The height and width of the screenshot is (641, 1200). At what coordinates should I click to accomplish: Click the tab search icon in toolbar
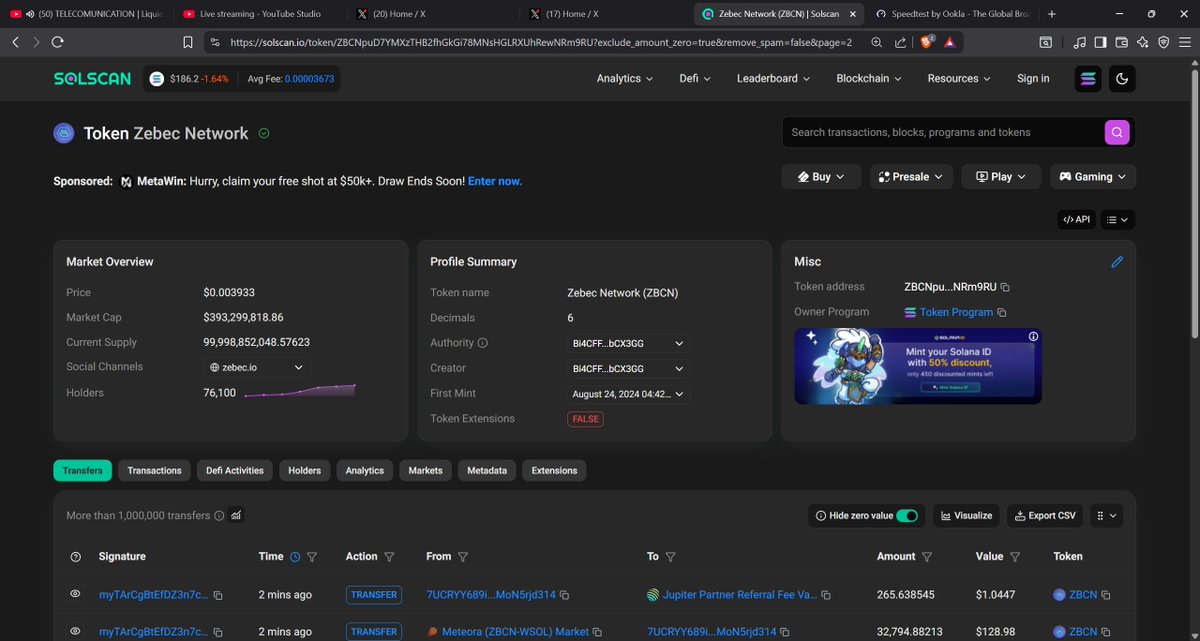[x=1046, y=42]
